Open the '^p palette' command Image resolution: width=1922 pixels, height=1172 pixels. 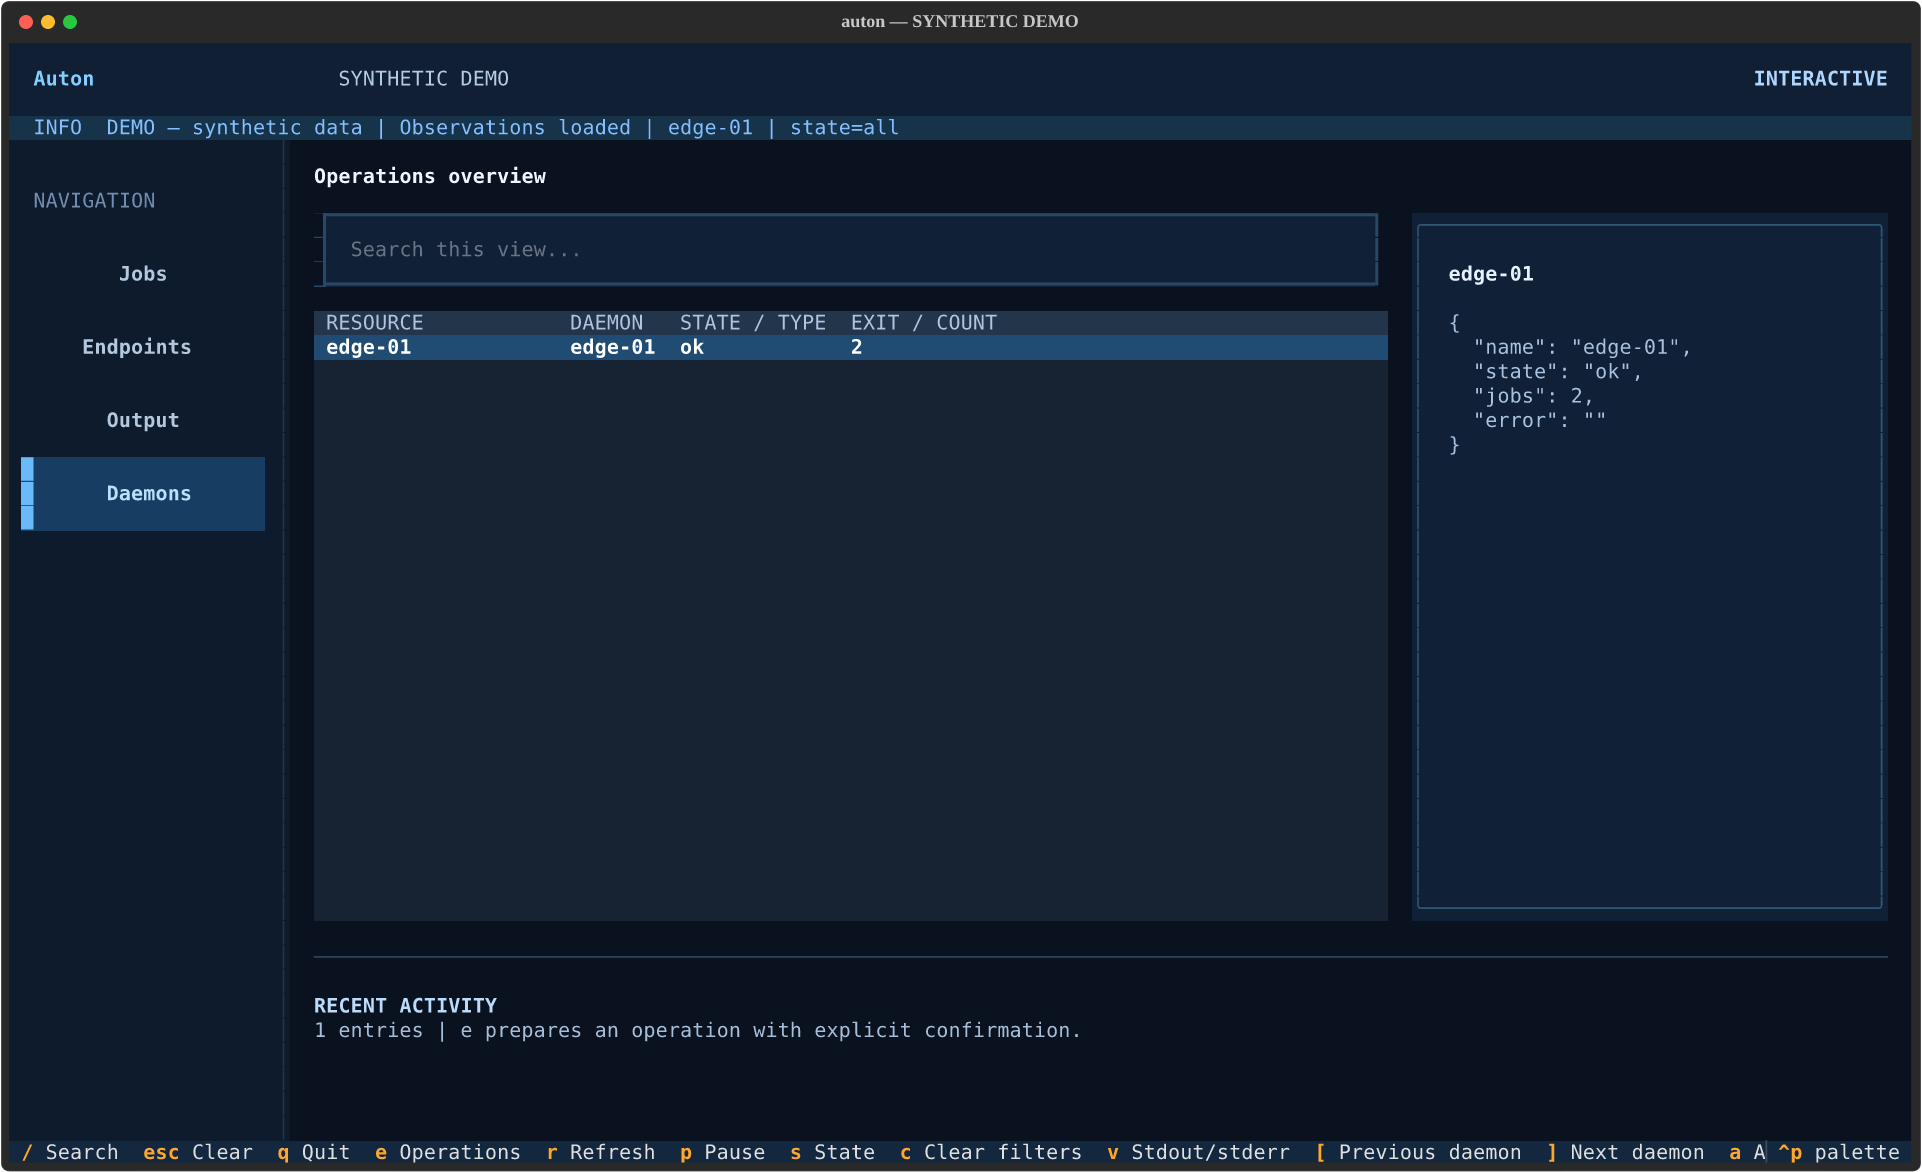1839,1152
